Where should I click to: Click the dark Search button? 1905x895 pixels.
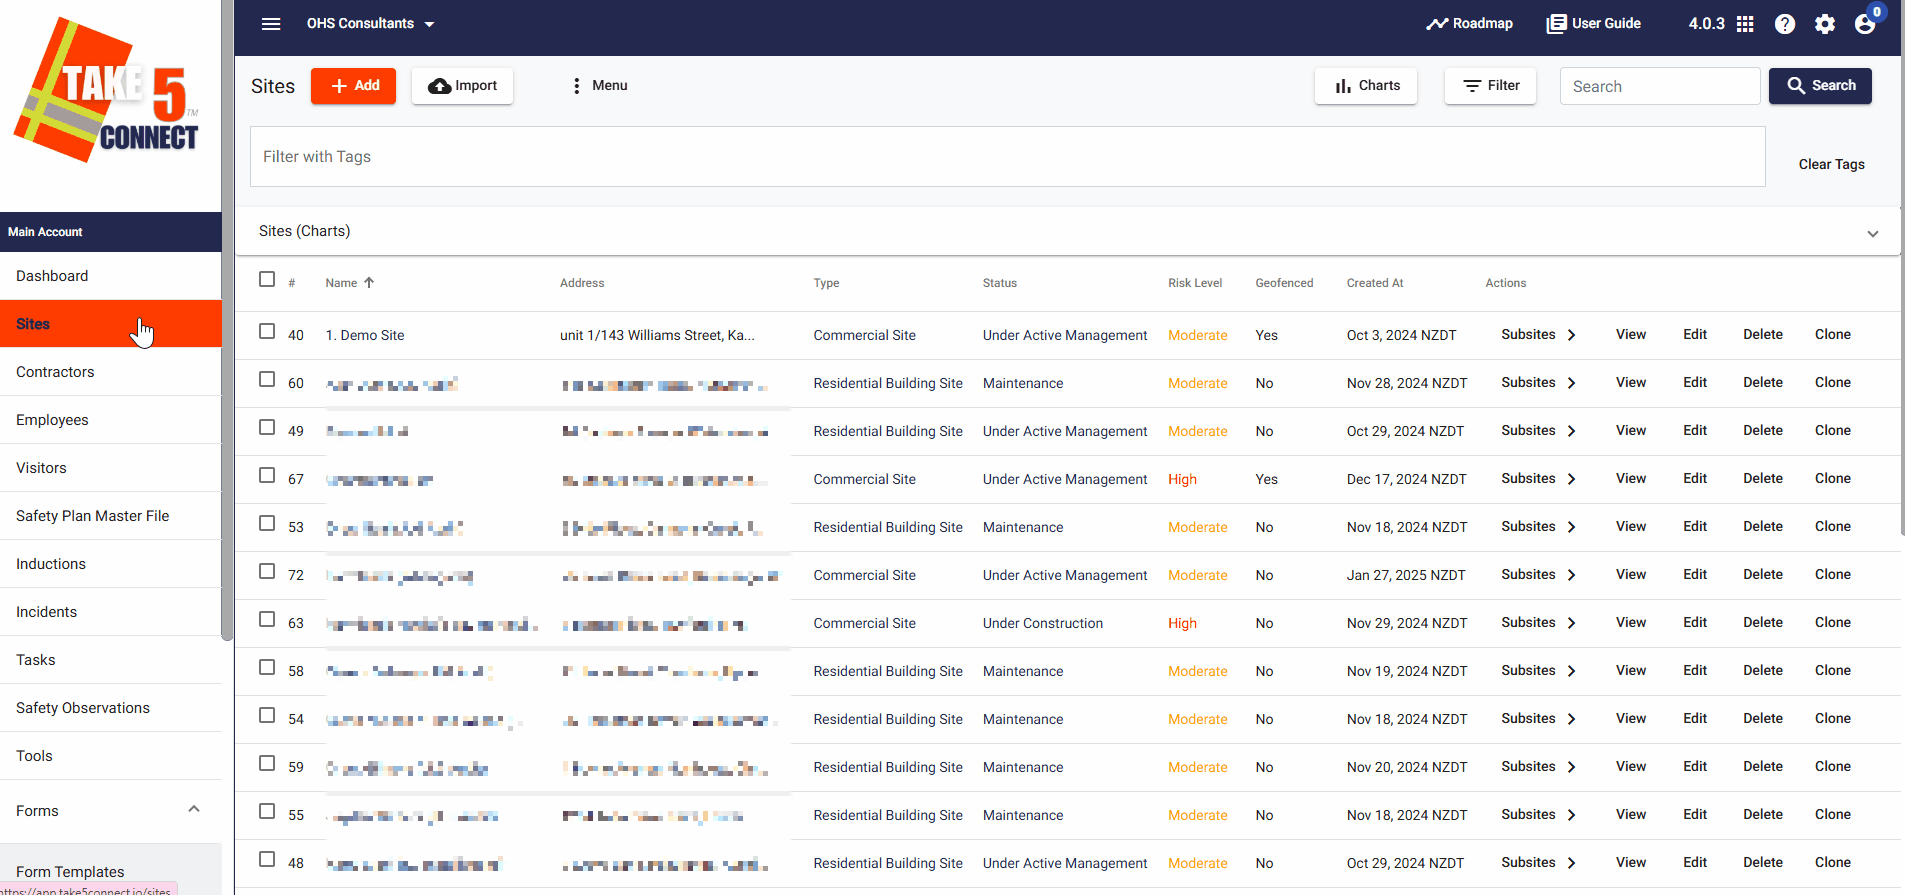(1820, 86)
